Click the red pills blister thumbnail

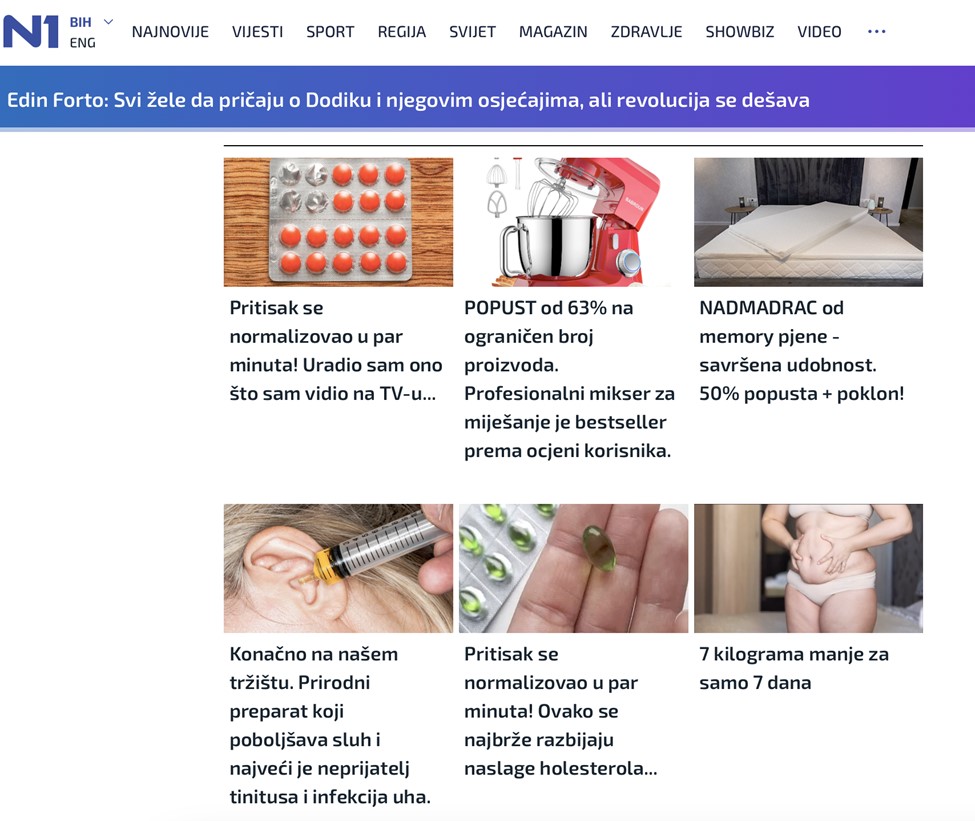click(338, 222)
